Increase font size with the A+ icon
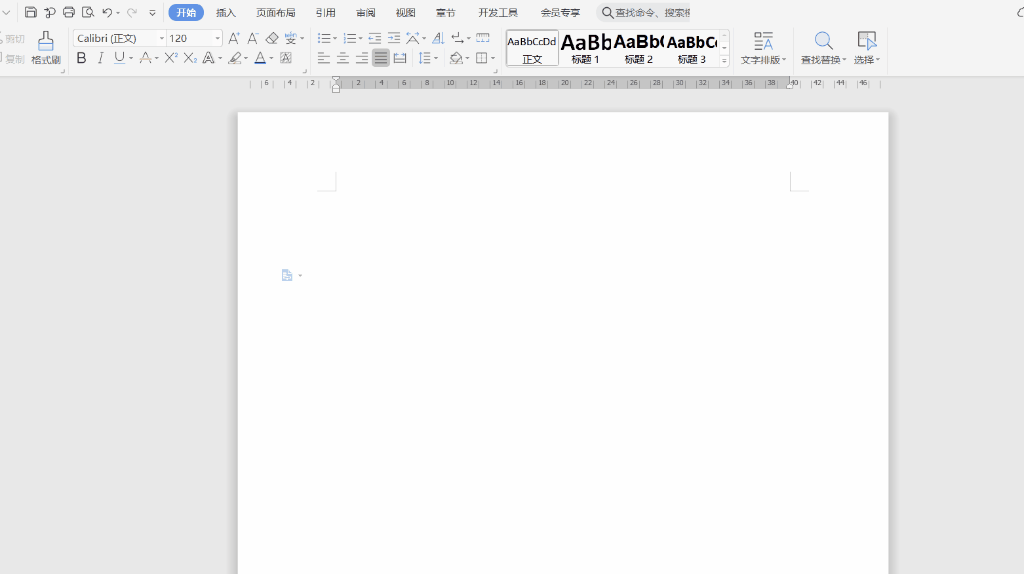Image resolution: width=1024 pixels, height=574 pixels. tap(234, 38)
